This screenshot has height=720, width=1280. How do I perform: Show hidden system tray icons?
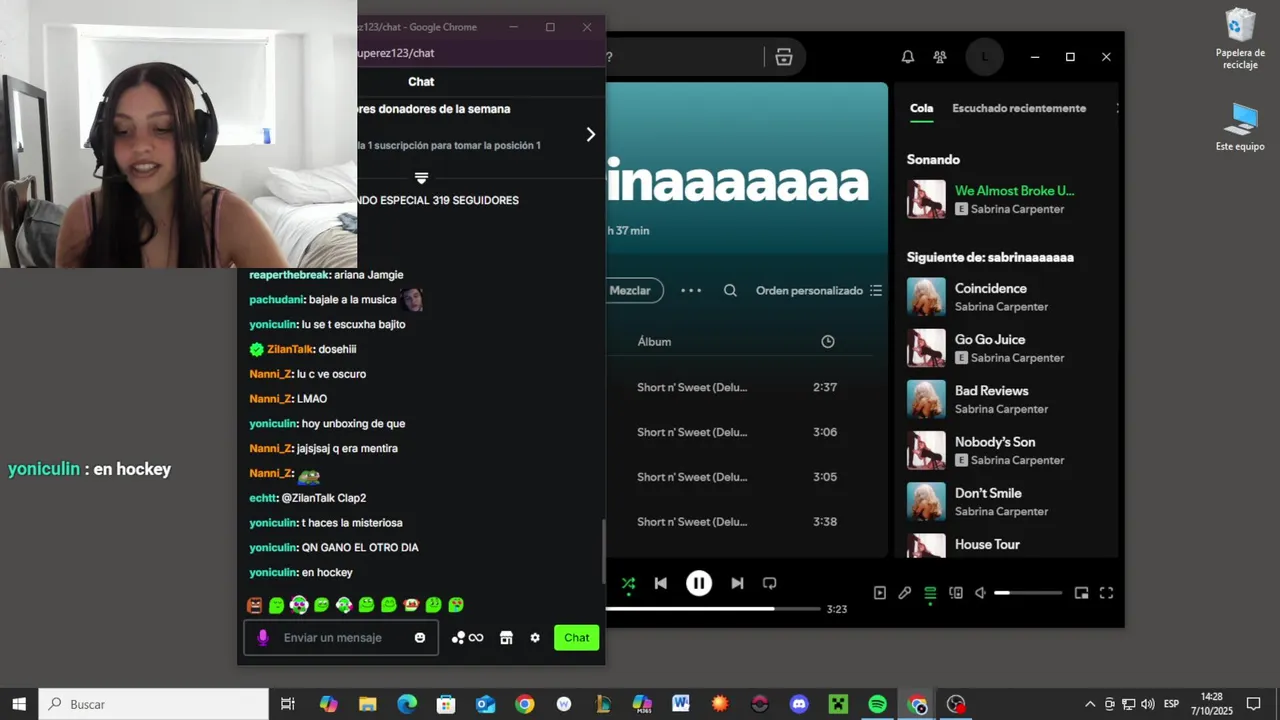coord(1090,704)
